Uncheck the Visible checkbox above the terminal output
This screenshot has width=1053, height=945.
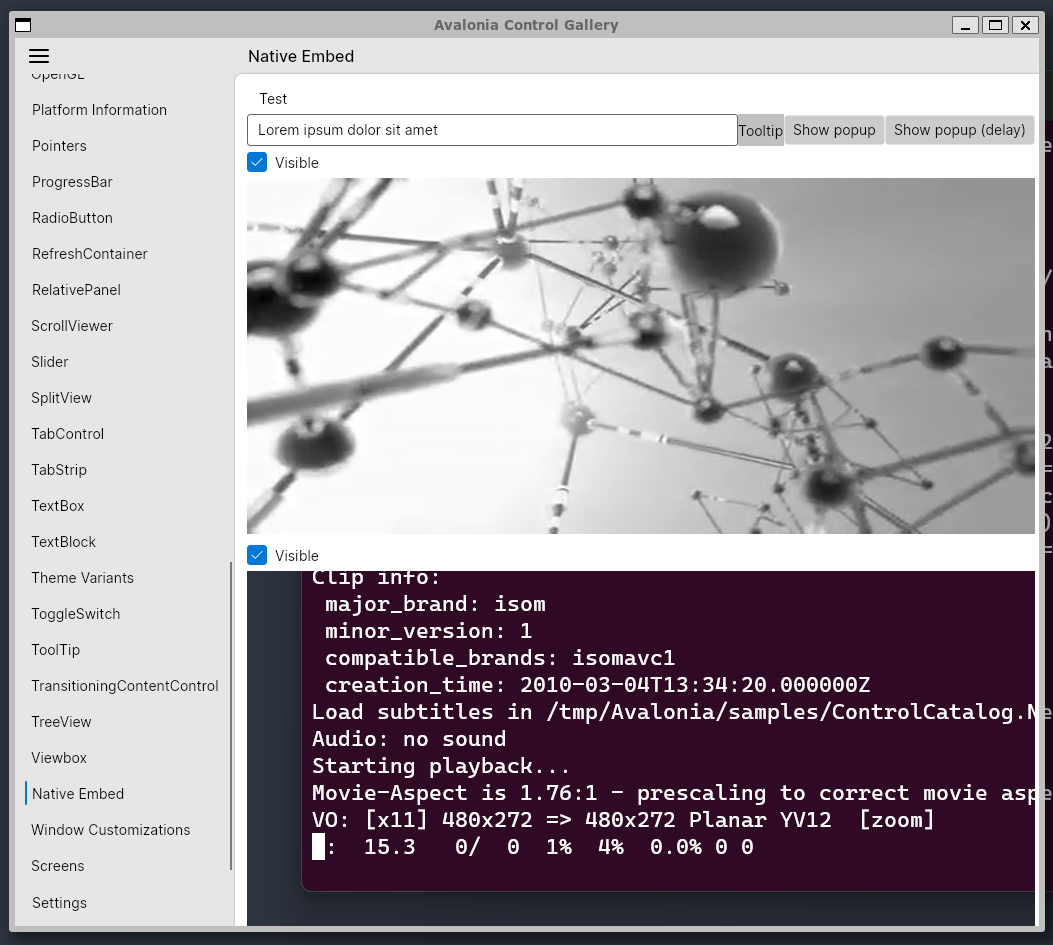[x=258, y=555]
